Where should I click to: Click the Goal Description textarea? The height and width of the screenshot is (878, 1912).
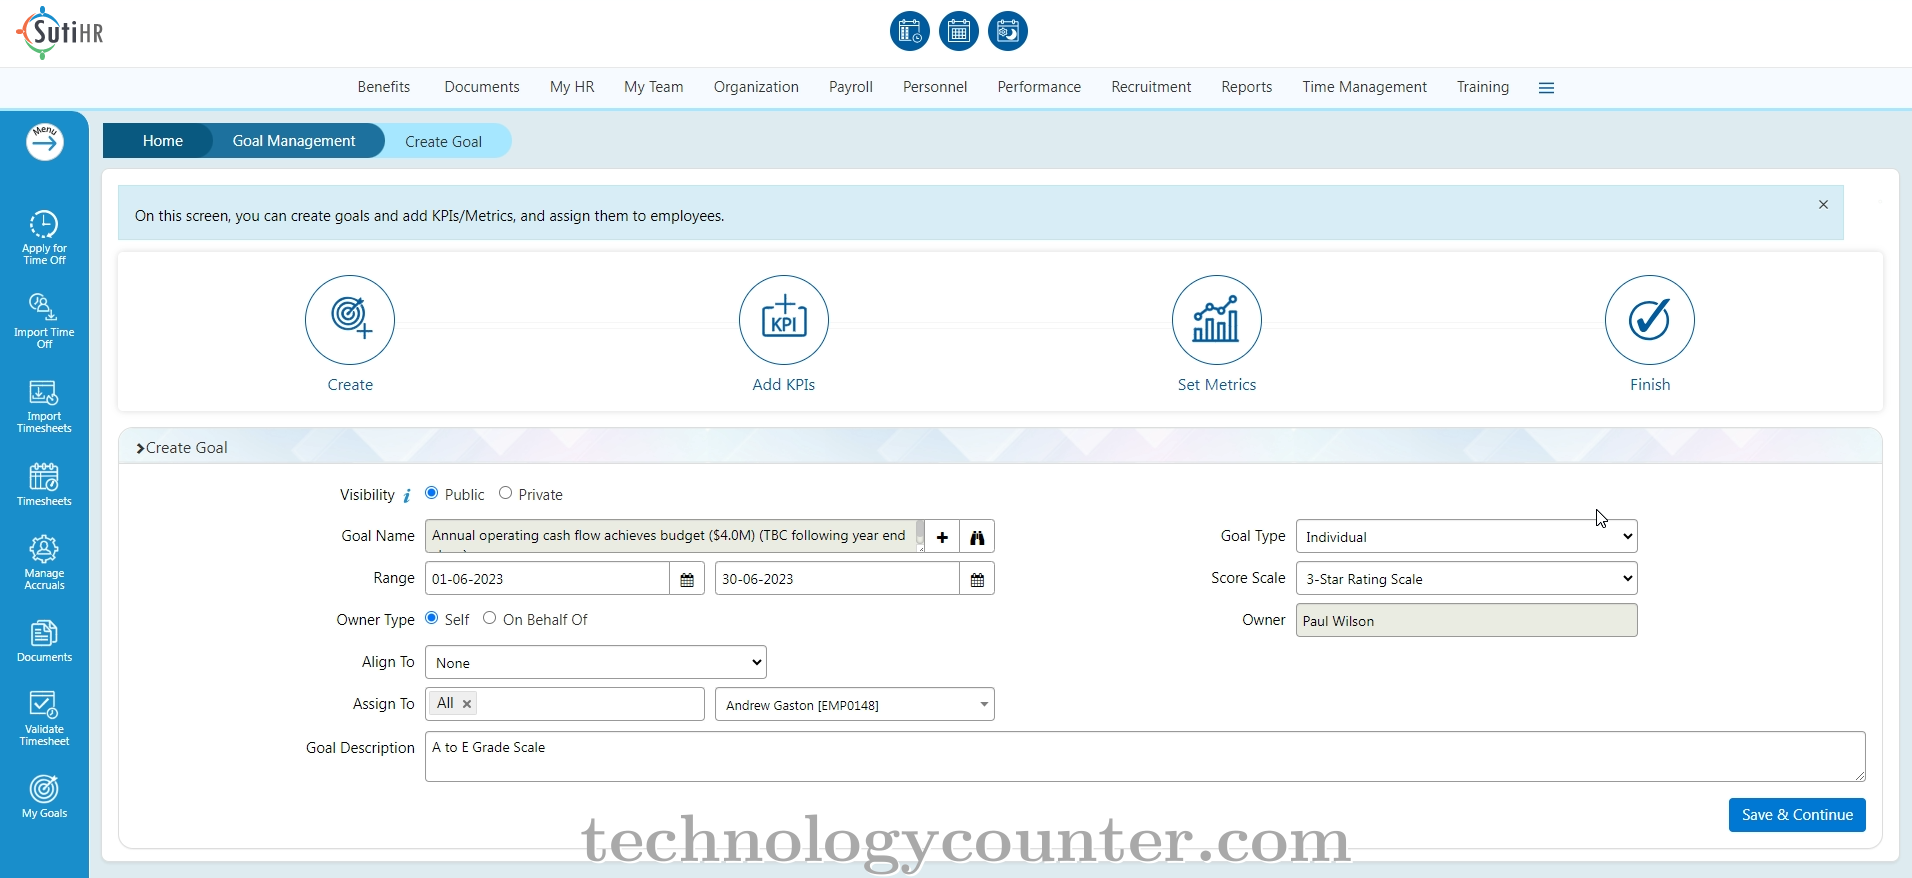[x=1145, y=757]
